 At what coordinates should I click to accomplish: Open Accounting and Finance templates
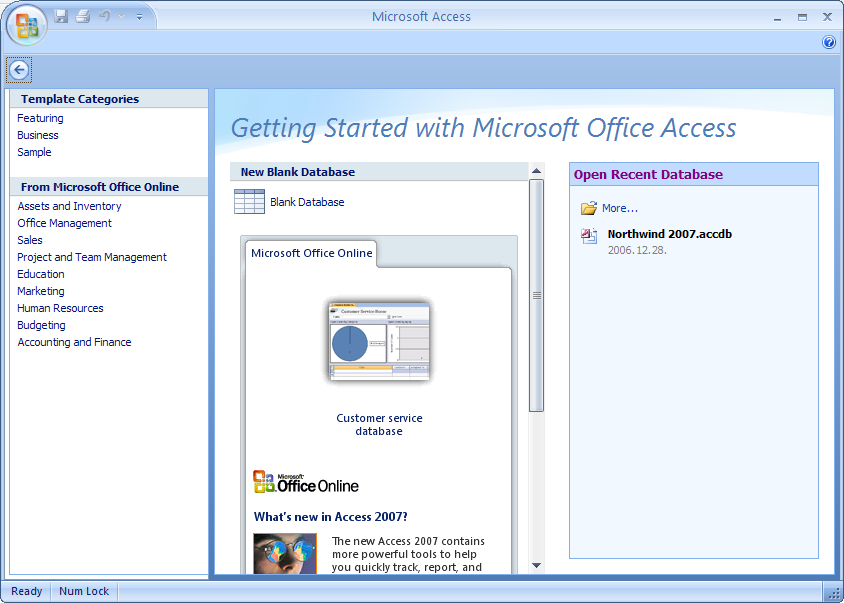click(x=74, y=342)
